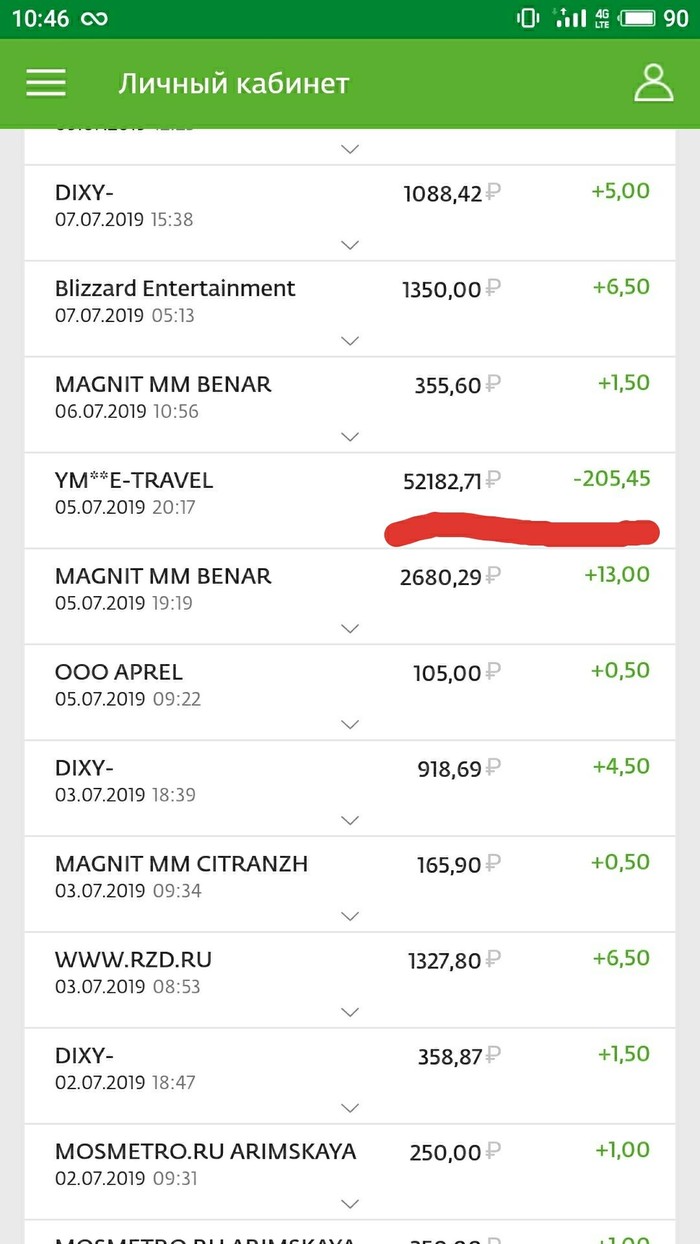Image resolution: width=700 pixels, height=1244 pixels.
Task: Tap the vibrate mode status icon
Action: 527,18
